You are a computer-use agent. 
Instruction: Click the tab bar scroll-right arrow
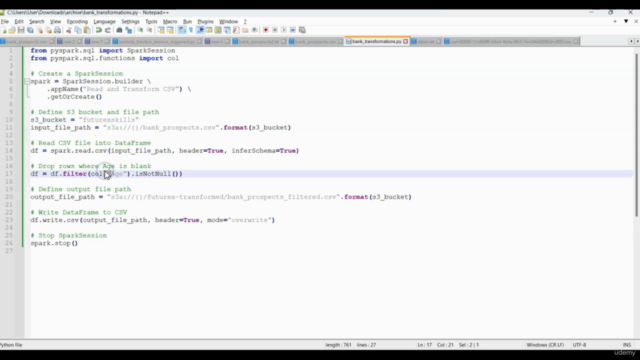point(637,41)
